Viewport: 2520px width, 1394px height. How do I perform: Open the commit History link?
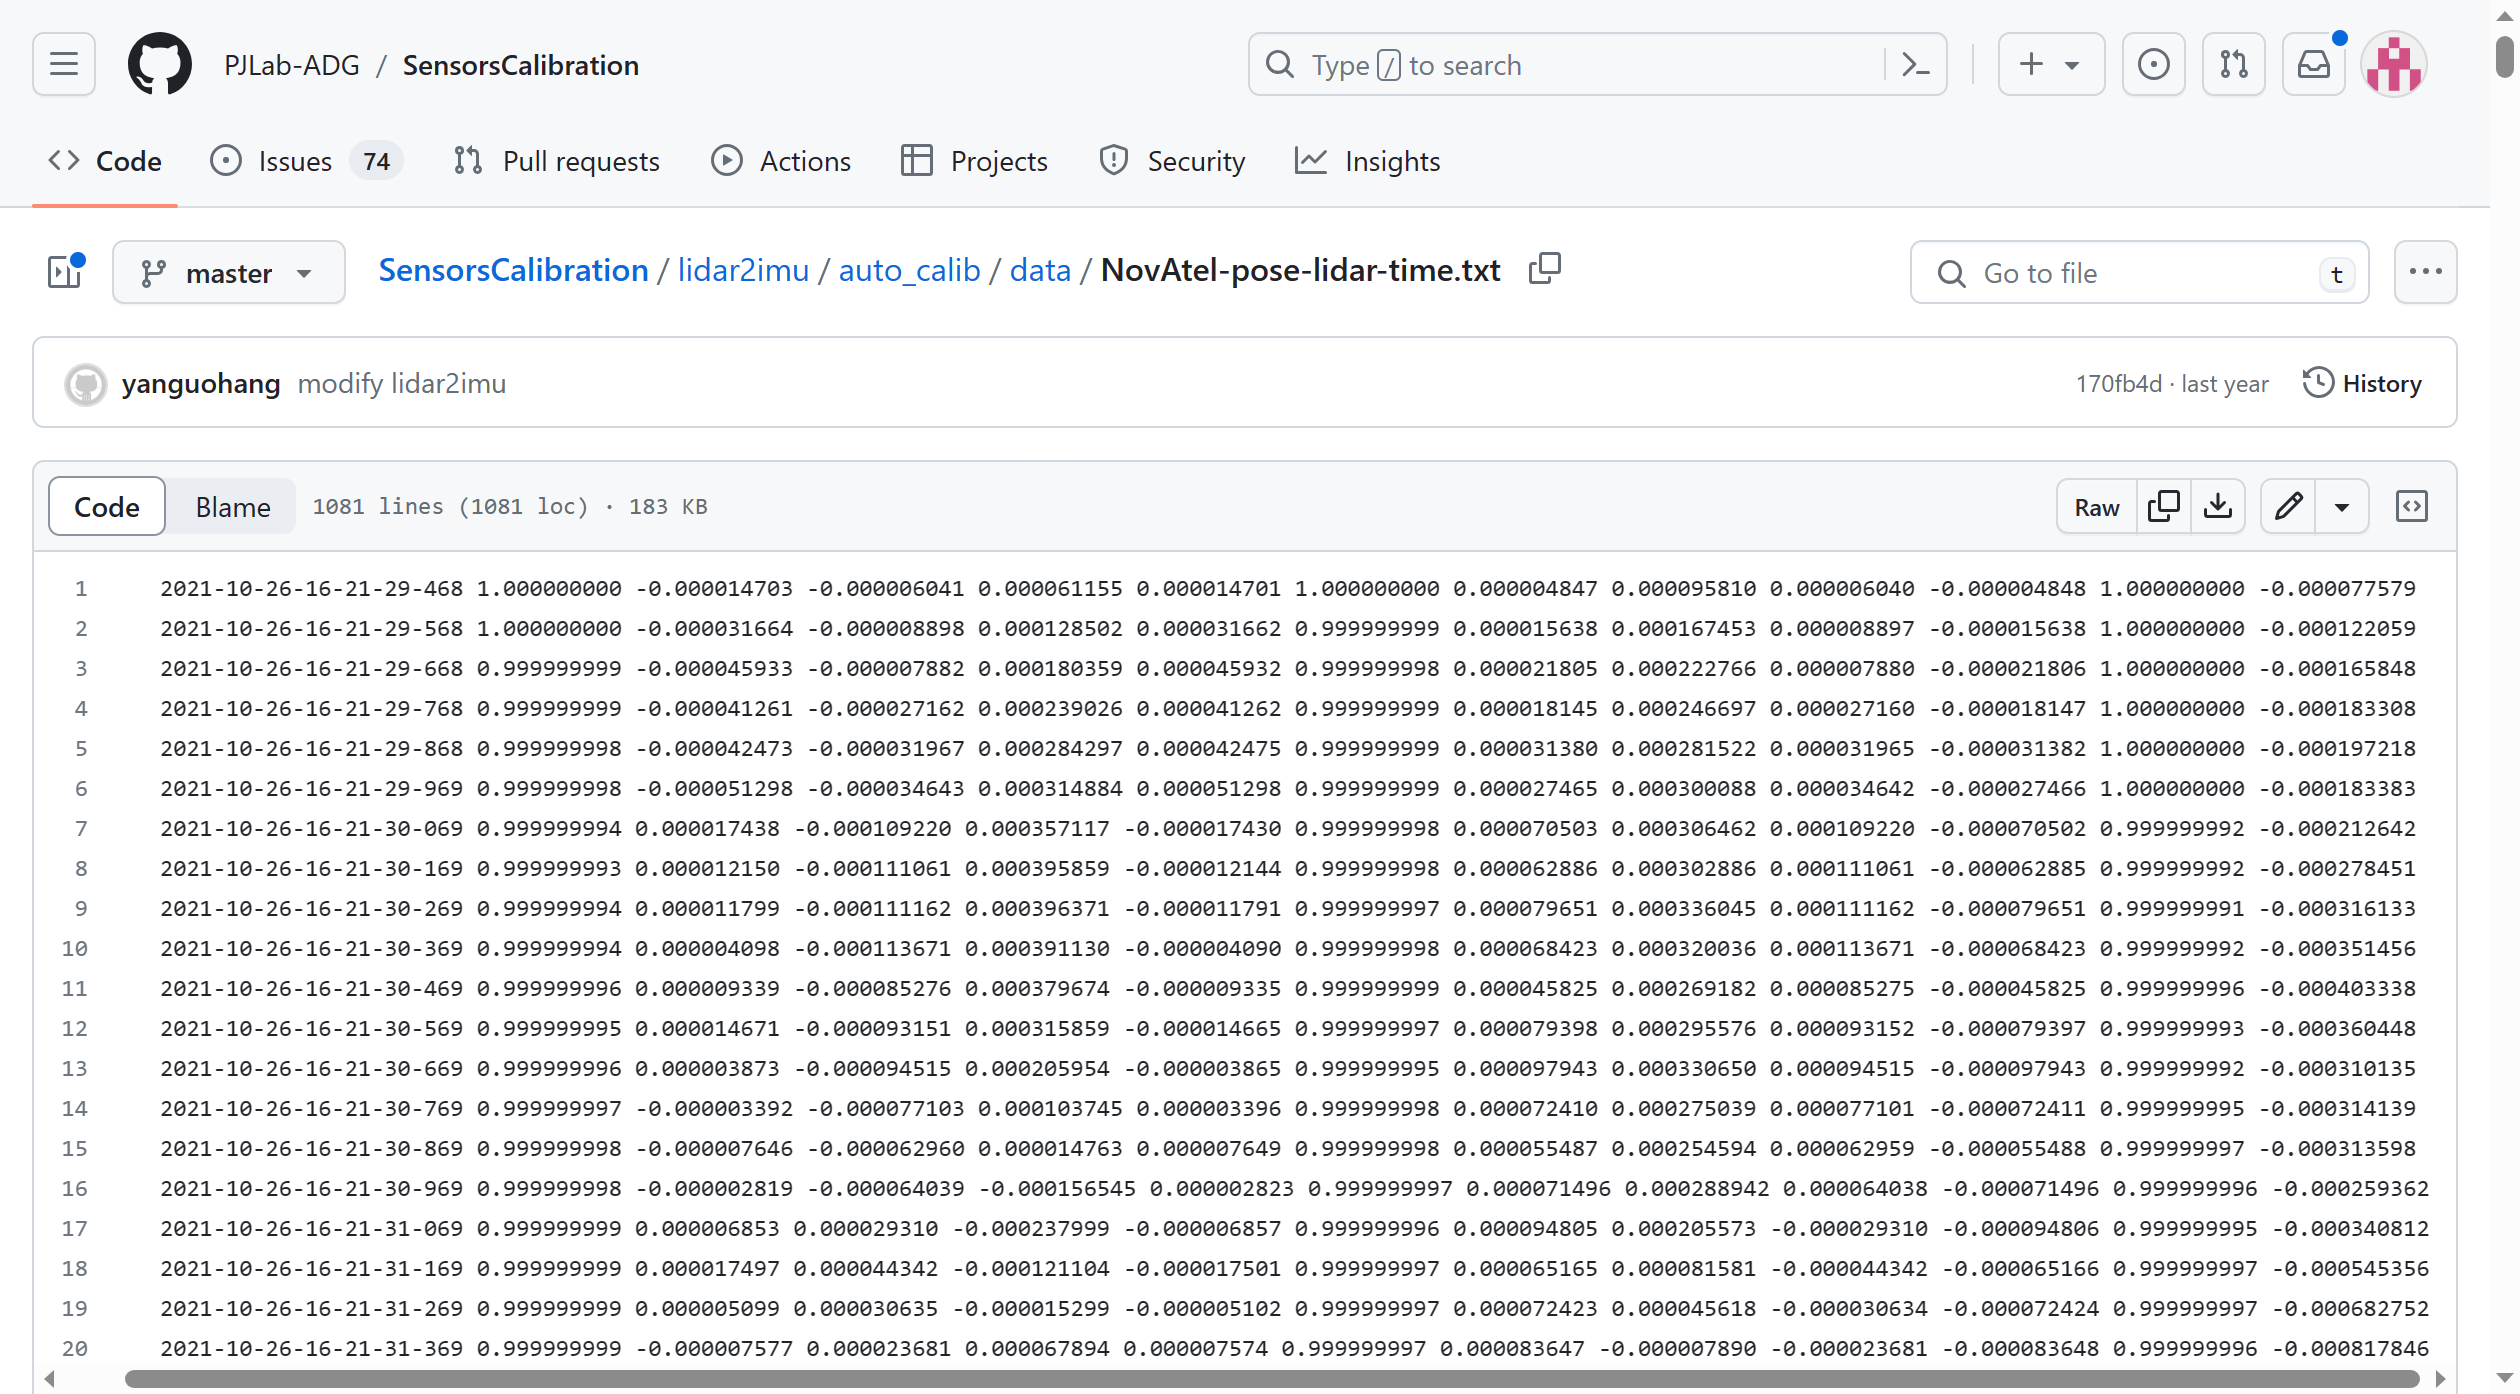2362,384
